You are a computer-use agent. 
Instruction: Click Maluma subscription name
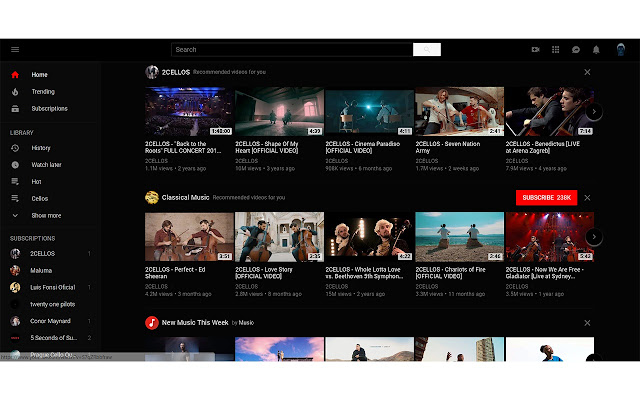tap(41, 271)
